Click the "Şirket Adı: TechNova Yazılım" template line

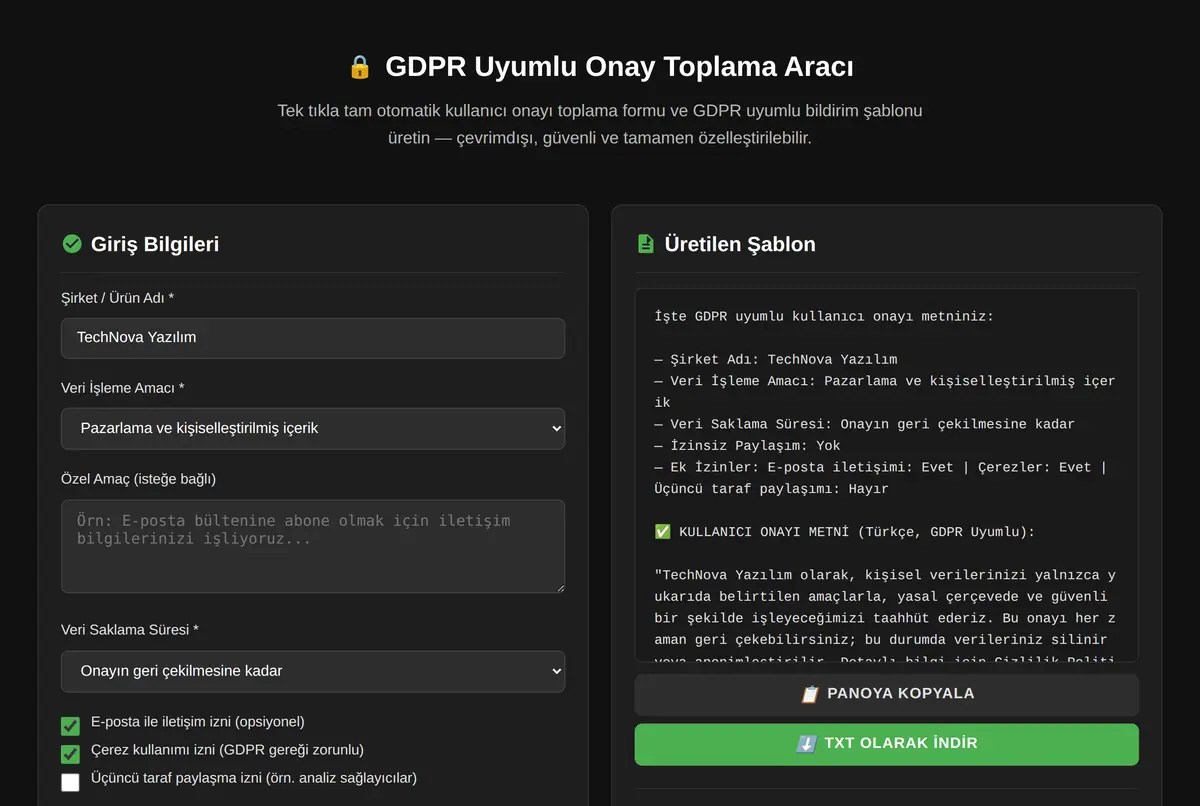pyautogui.click(x=776, y=360)
